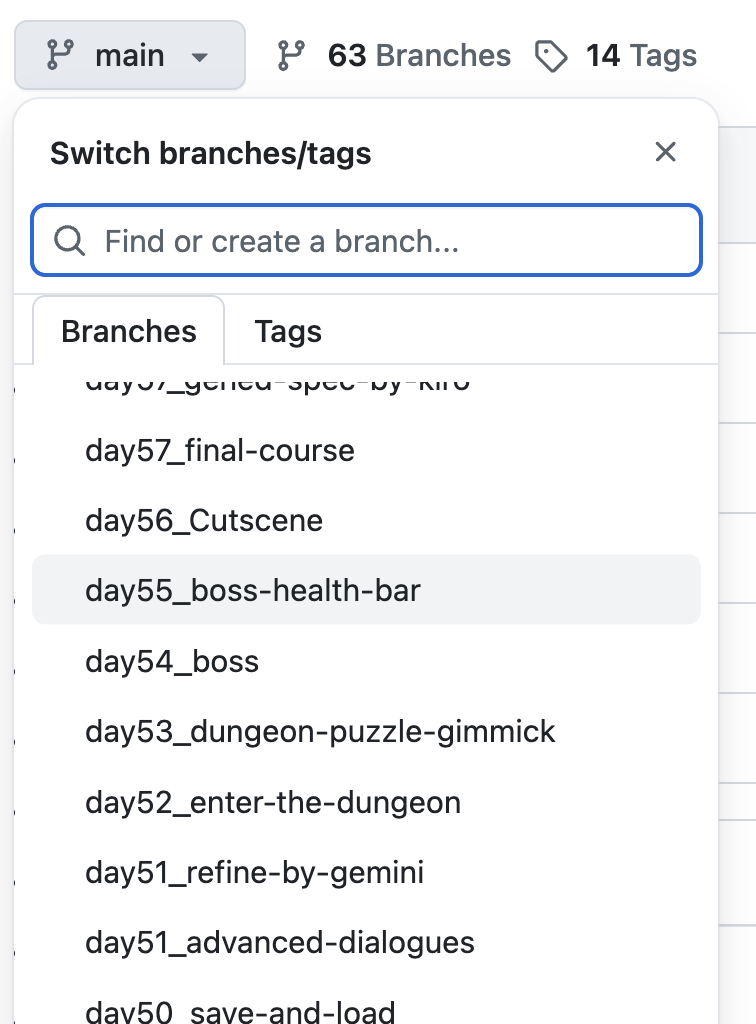This screenshot has width=756, height=1024.
Task: Select the day51_advanced-dialogues branch
Action: [280, 942]
